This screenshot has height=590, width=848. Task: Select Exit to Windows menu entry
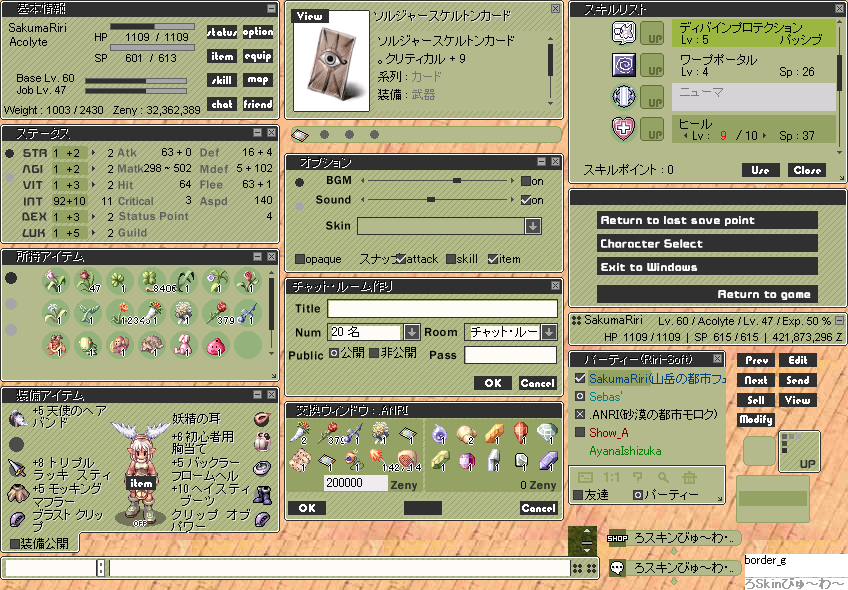tap(707, 267)
